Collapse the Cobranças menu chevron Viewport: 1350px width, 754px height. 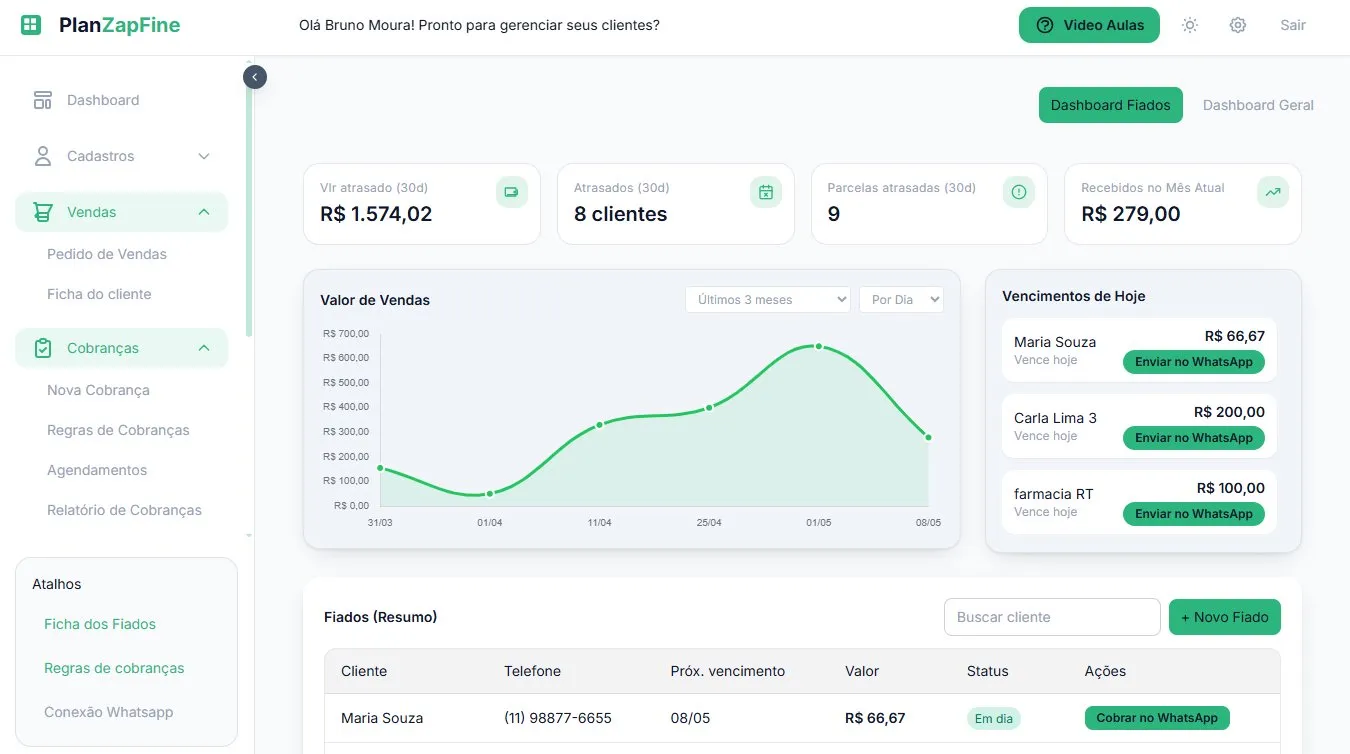point(204,348)
